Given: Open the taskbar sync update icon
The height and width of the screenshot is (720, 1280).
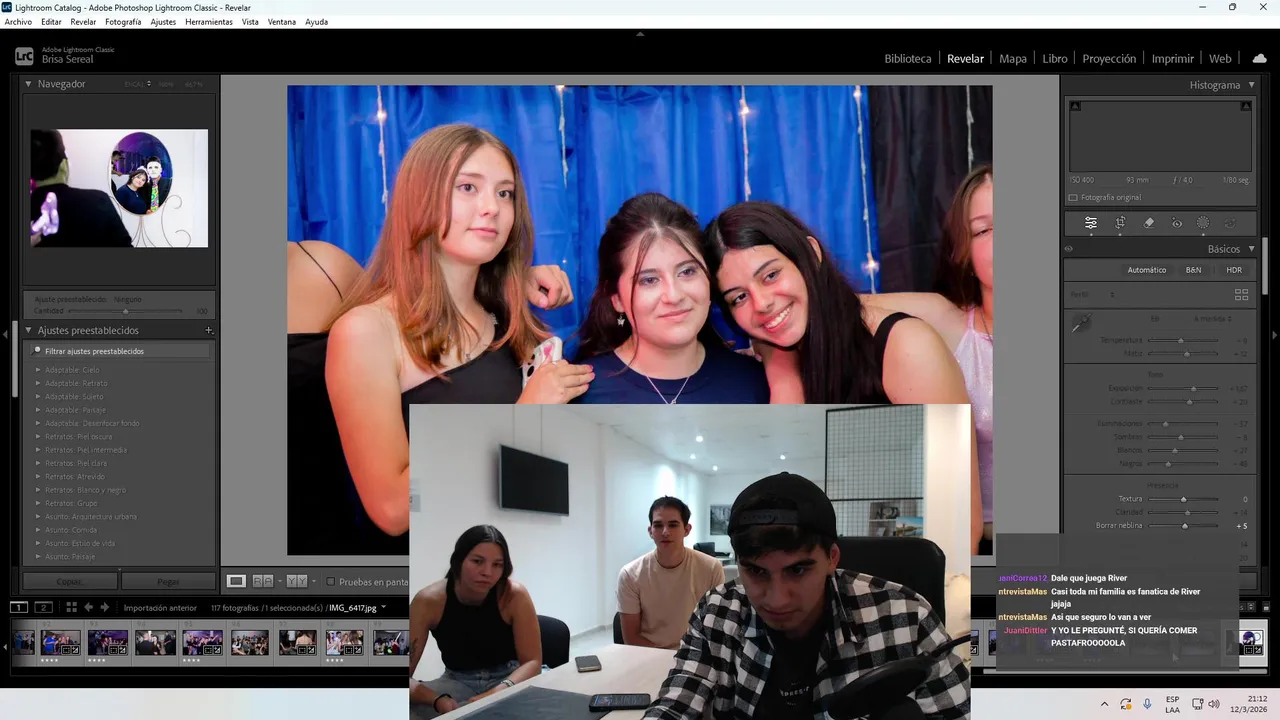Looking at the screenshot, I should 1126,704.
